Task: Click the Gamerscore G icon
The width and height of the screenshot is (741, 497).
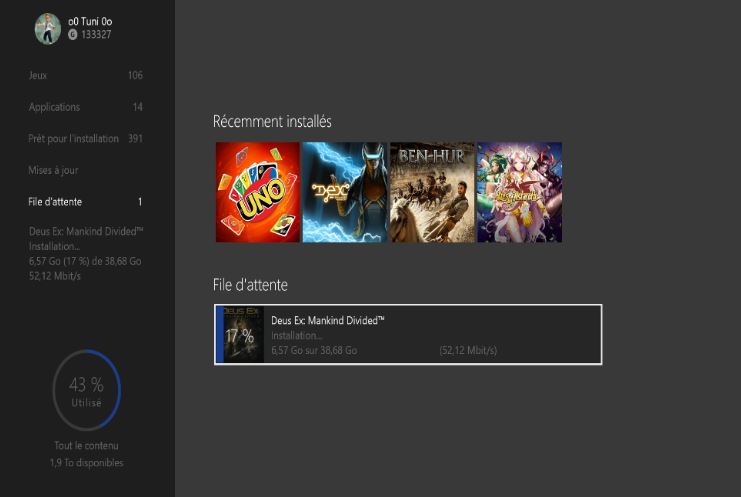Action: click(72, 34)
